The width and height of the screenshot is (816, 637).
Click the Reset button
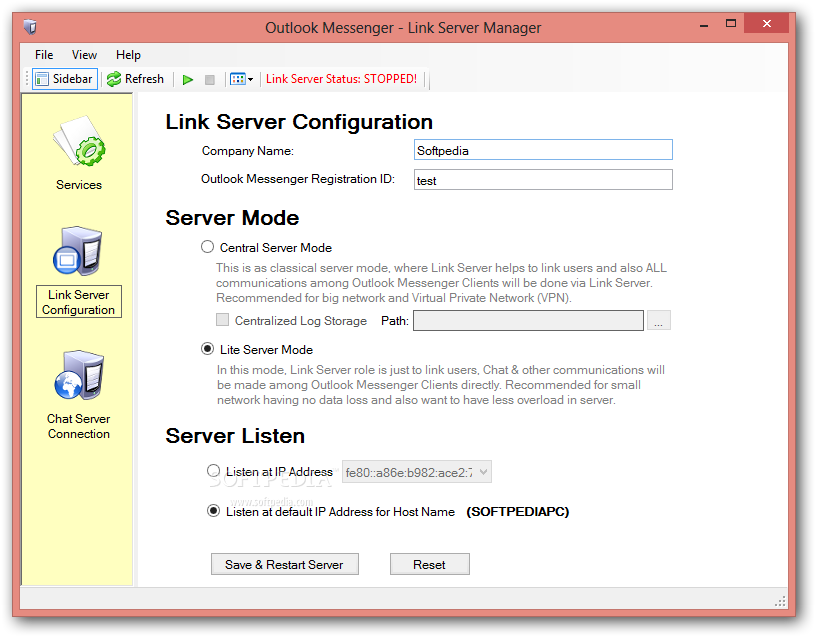tap(429, 565)
